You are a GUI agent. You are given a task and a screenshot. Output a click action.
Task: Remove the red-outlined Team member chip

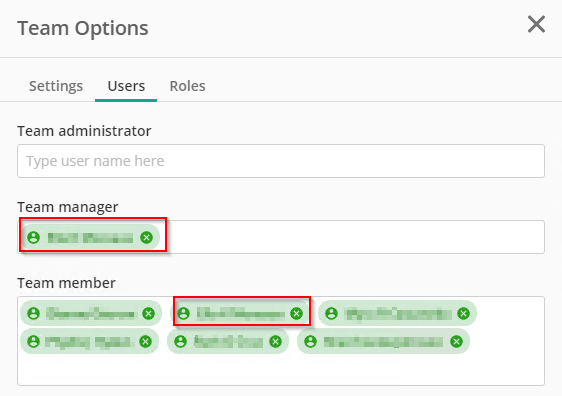click(296, 314)
